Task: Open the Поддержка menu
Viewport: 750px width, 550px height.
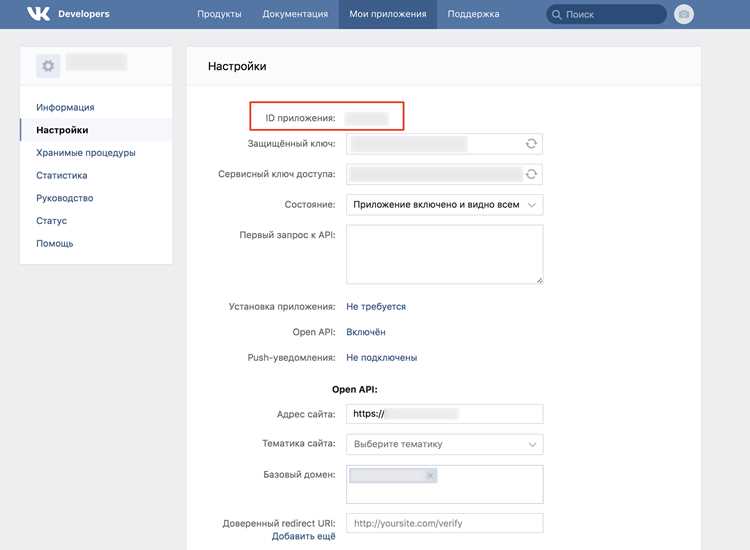Action: click(x=474, y=14)
